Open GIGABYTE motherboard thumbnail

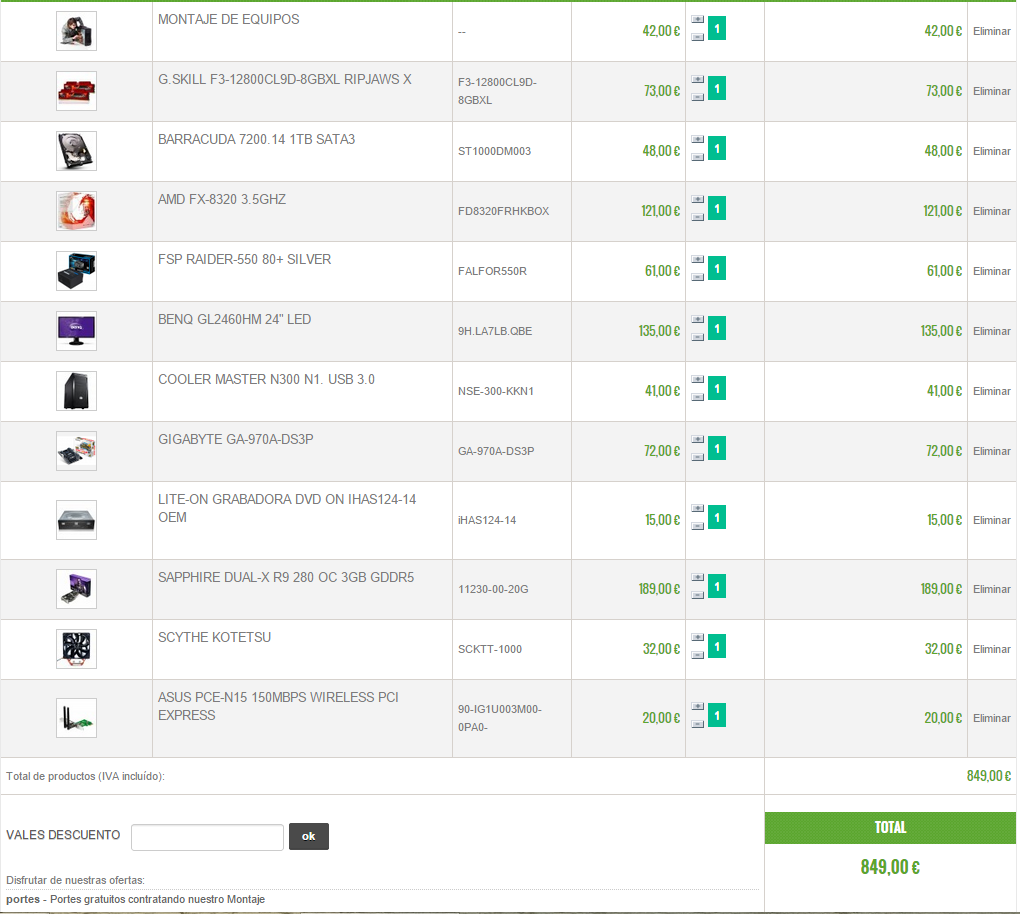(x=76, y=450)
